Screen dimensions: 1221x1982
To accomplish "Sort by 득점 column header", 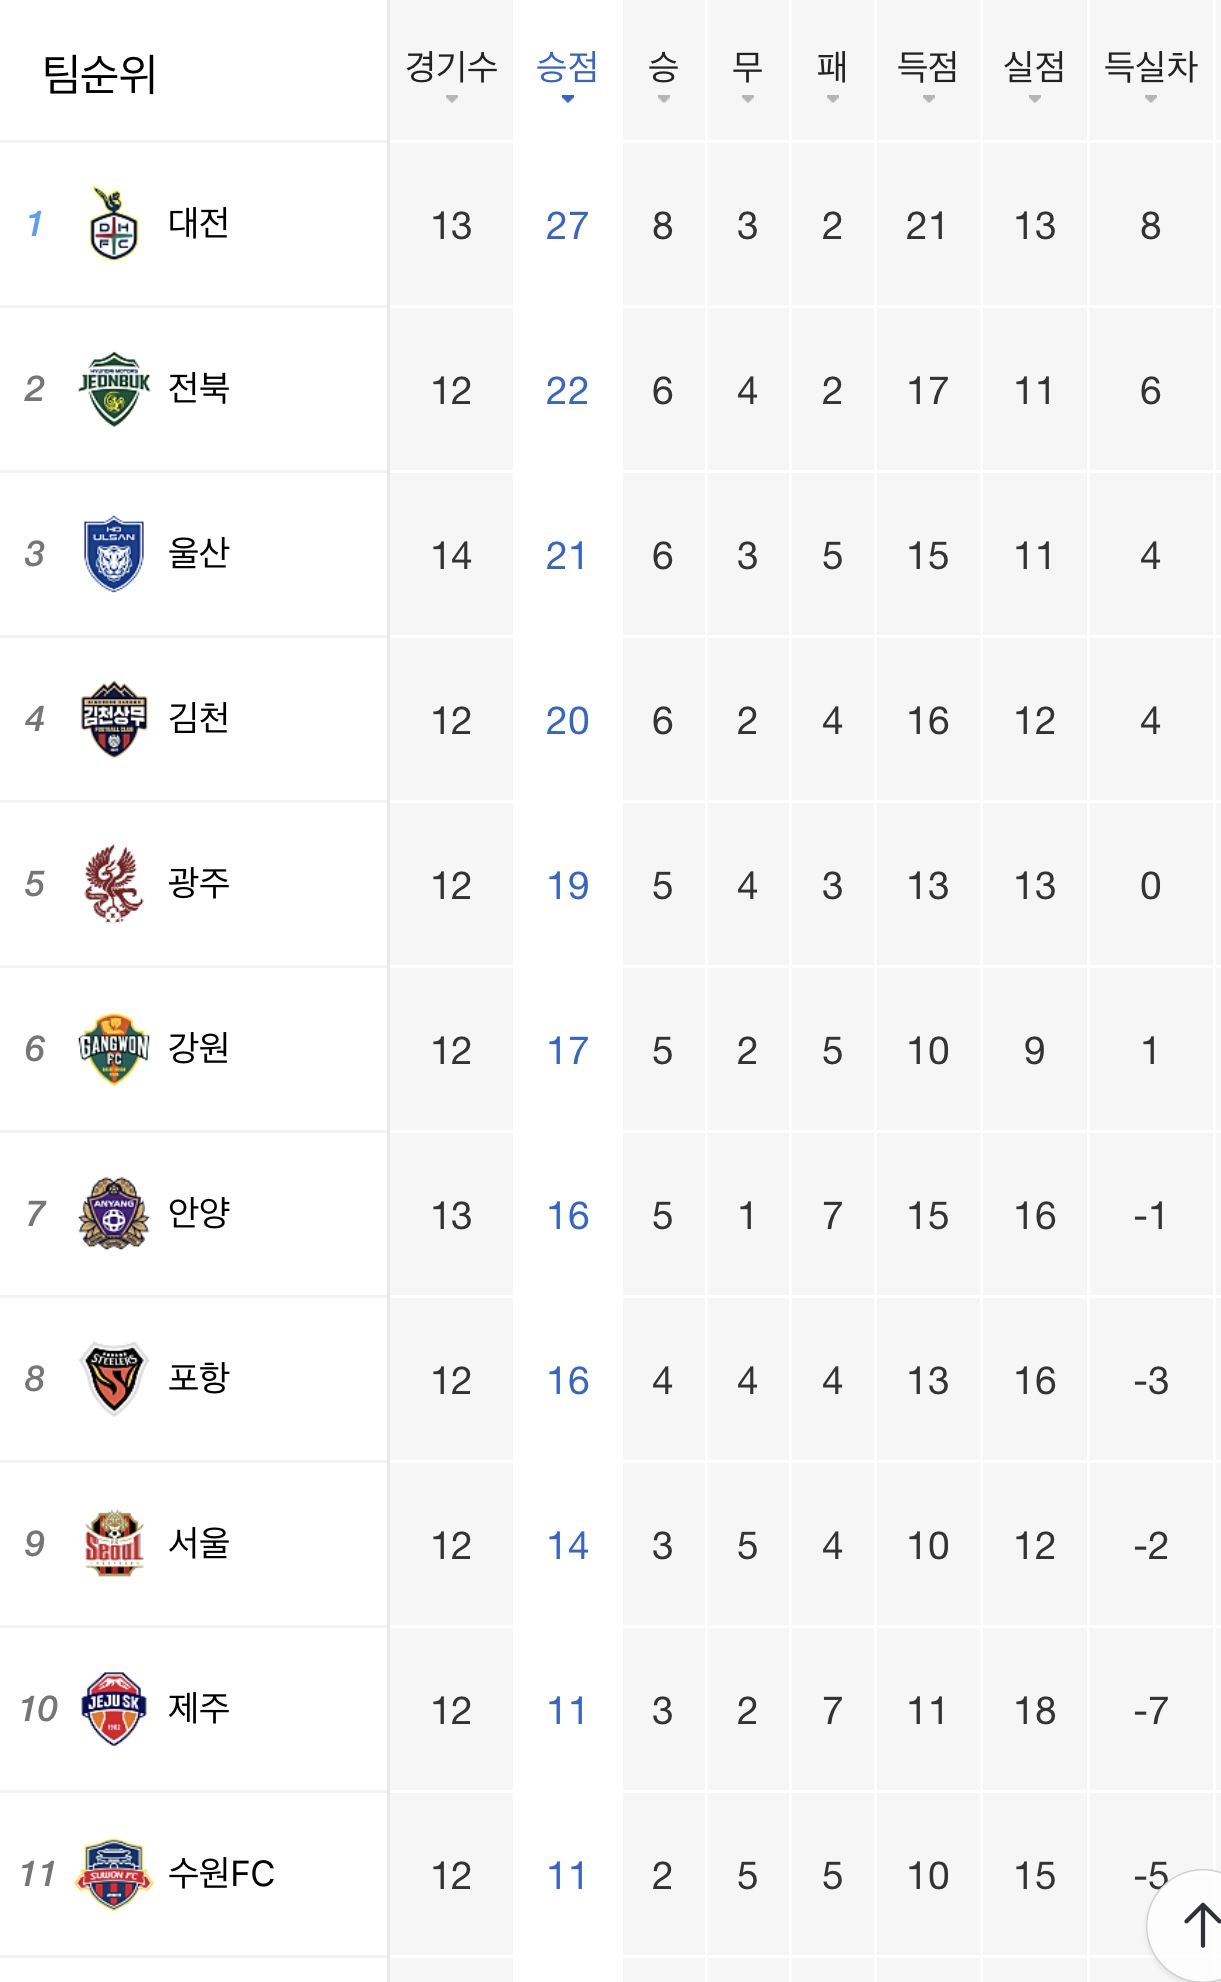I will click(928, 72).
